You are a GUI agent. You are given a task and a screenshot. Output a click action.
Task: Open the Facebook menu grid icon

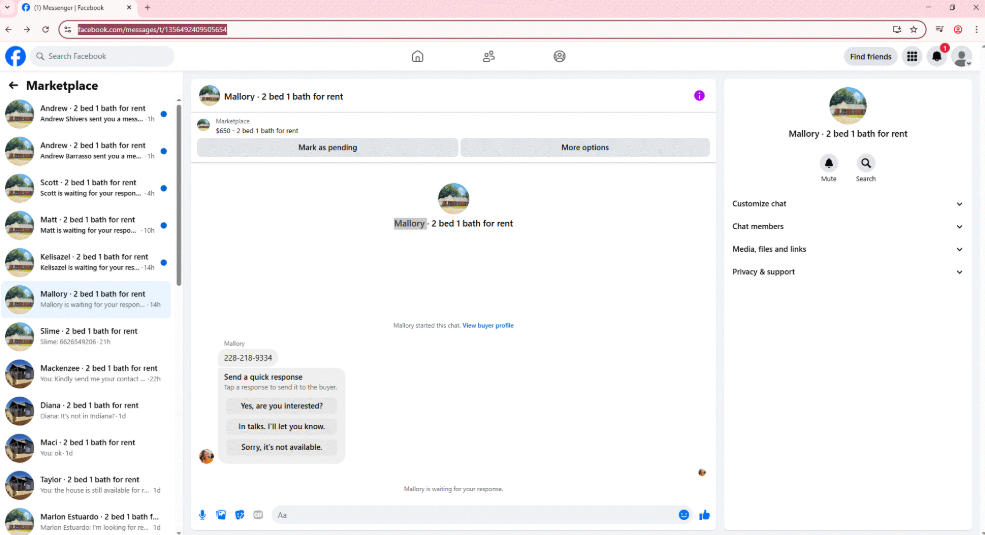point(912,57)
